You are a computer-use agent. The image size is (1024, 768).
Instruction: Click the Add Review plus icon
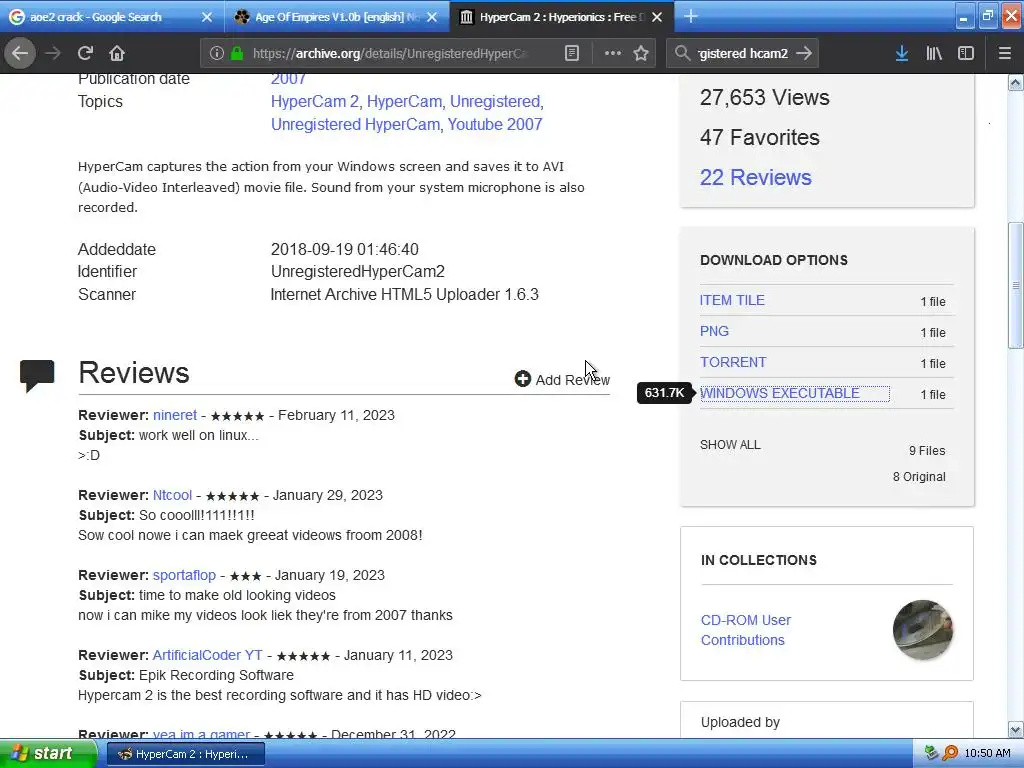pyautogui.click(x=522, y=379)
